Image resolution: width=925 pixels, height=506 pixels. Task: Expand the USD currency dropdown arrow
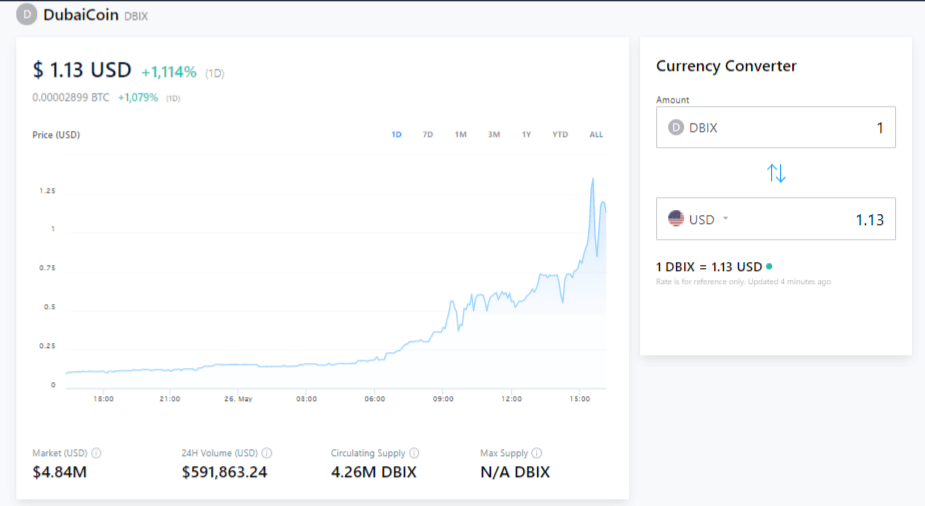tap(726, 218)
